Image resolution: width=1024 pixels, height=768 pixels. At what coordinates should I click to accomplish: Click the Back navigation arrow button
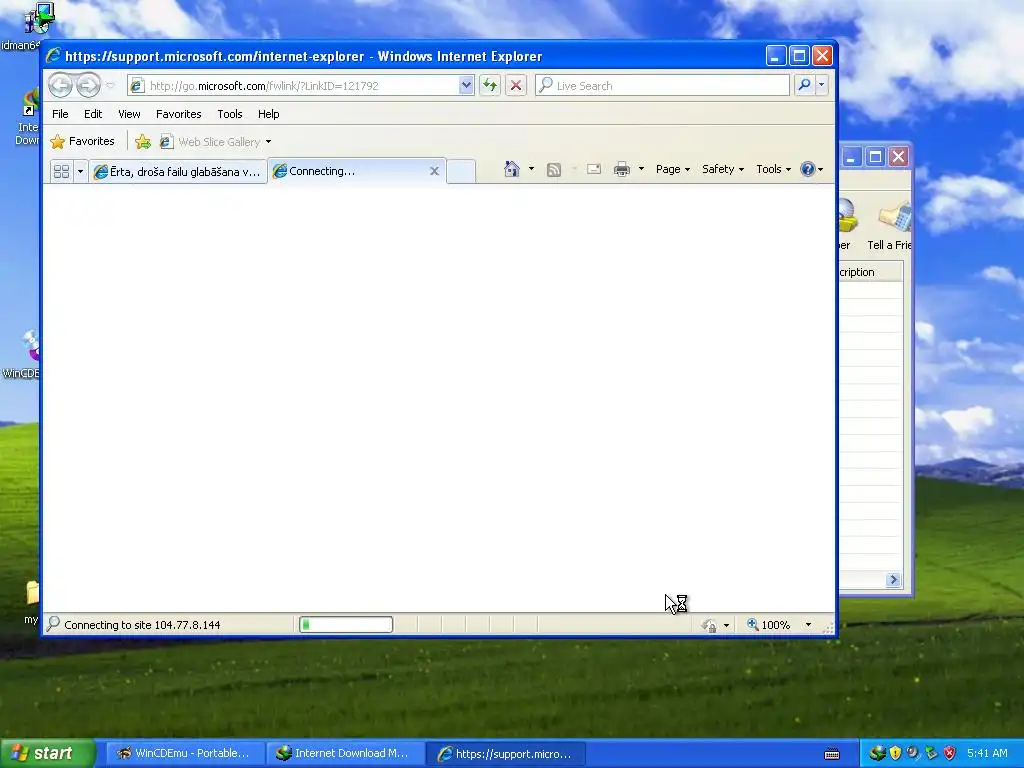61,85
